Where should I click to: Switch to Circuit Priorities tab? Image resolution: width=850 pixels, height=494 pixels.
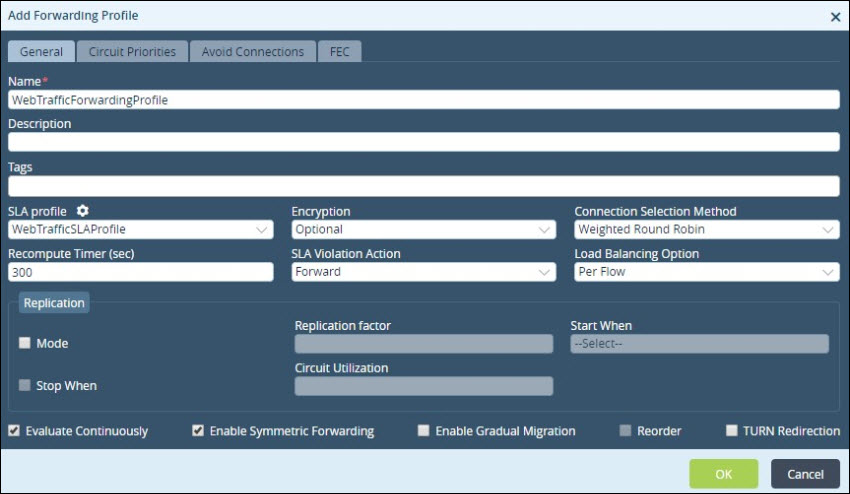point(132,52)
